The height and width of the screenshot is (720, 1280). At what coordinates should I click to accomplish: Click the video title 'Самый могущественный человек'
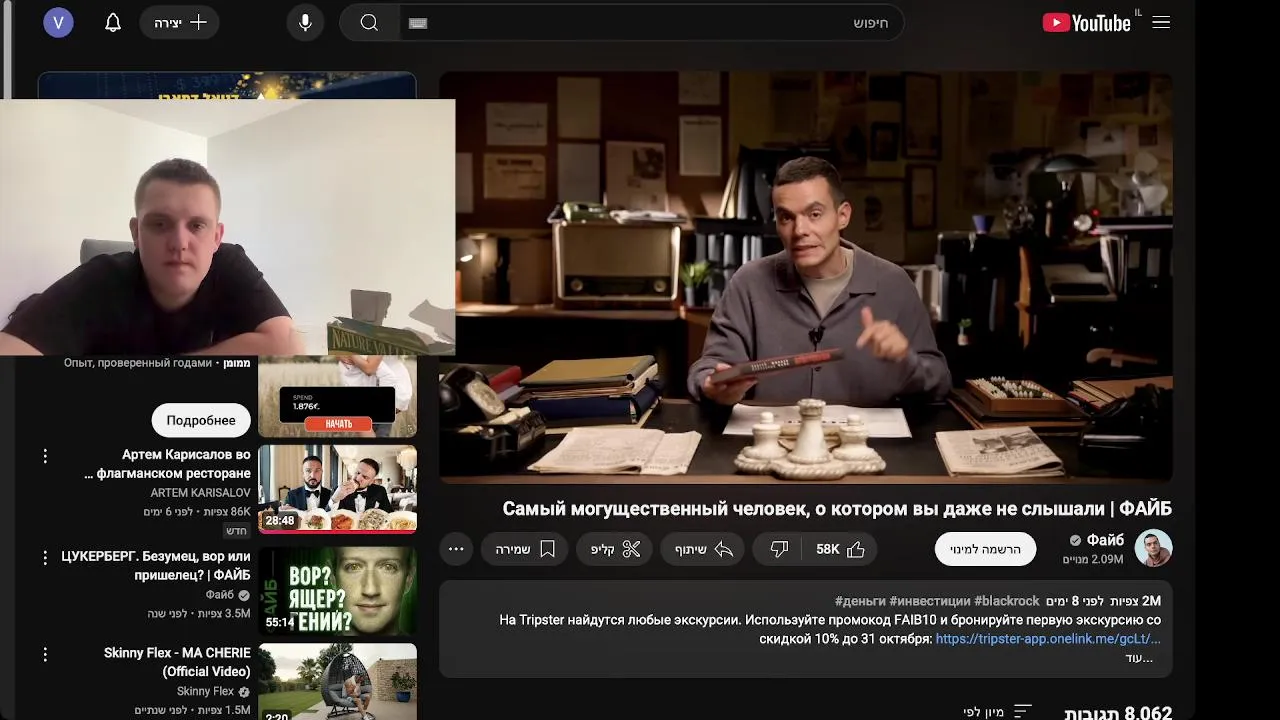click(837, 509)
